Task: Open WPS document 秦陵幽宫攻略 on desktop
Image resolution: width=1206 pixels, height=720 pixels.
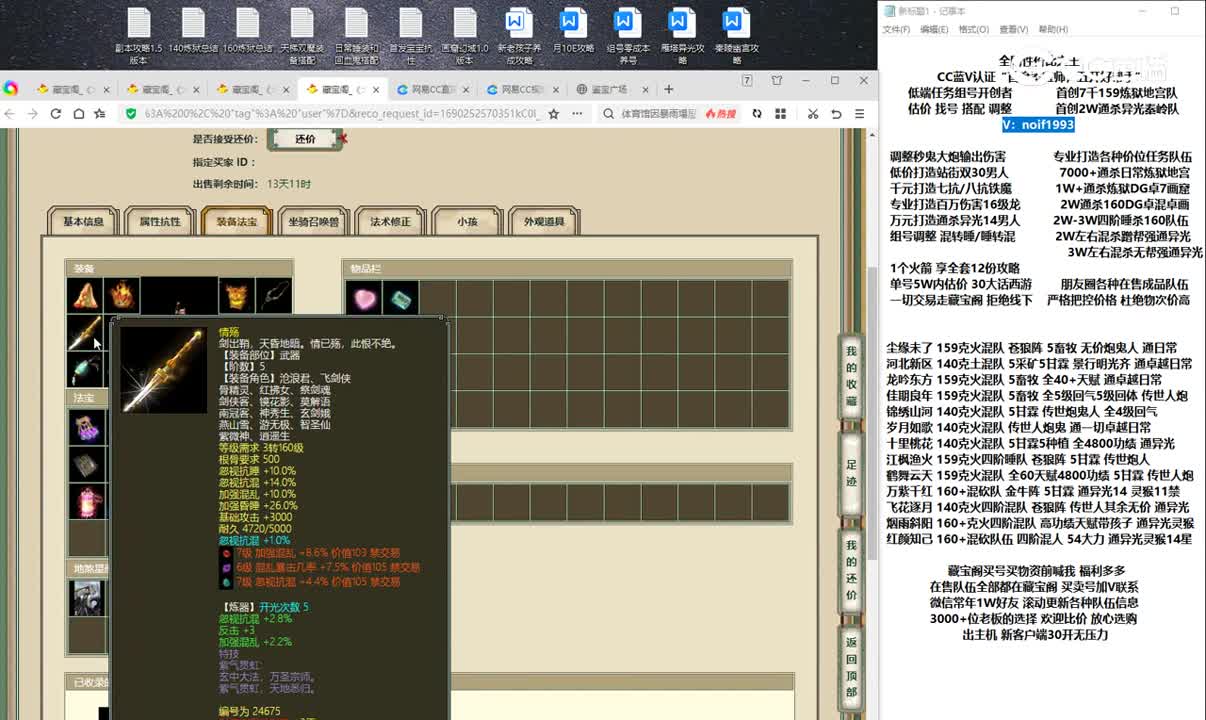Action: pos(736,36)
